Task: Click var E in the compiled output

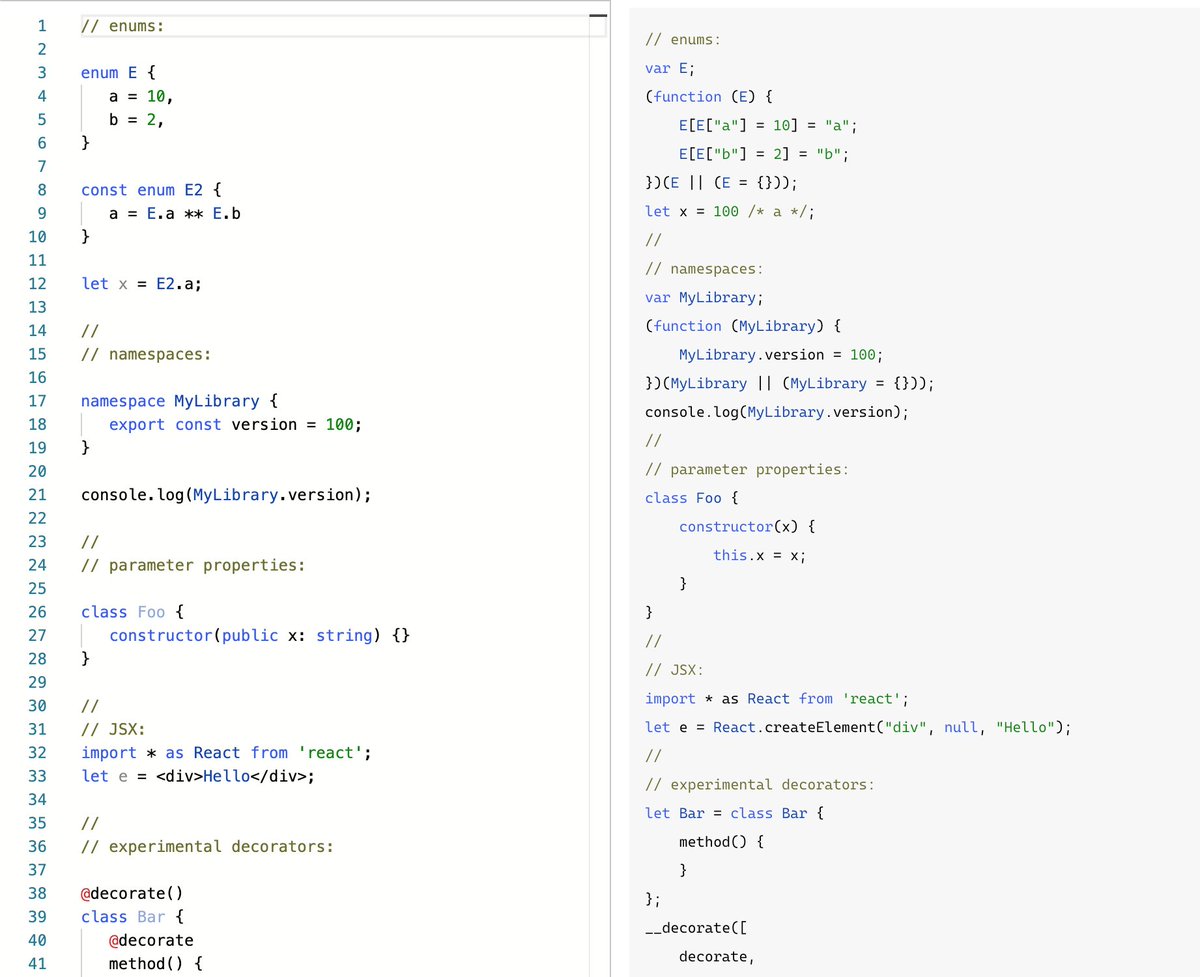Action: point(665,67)
